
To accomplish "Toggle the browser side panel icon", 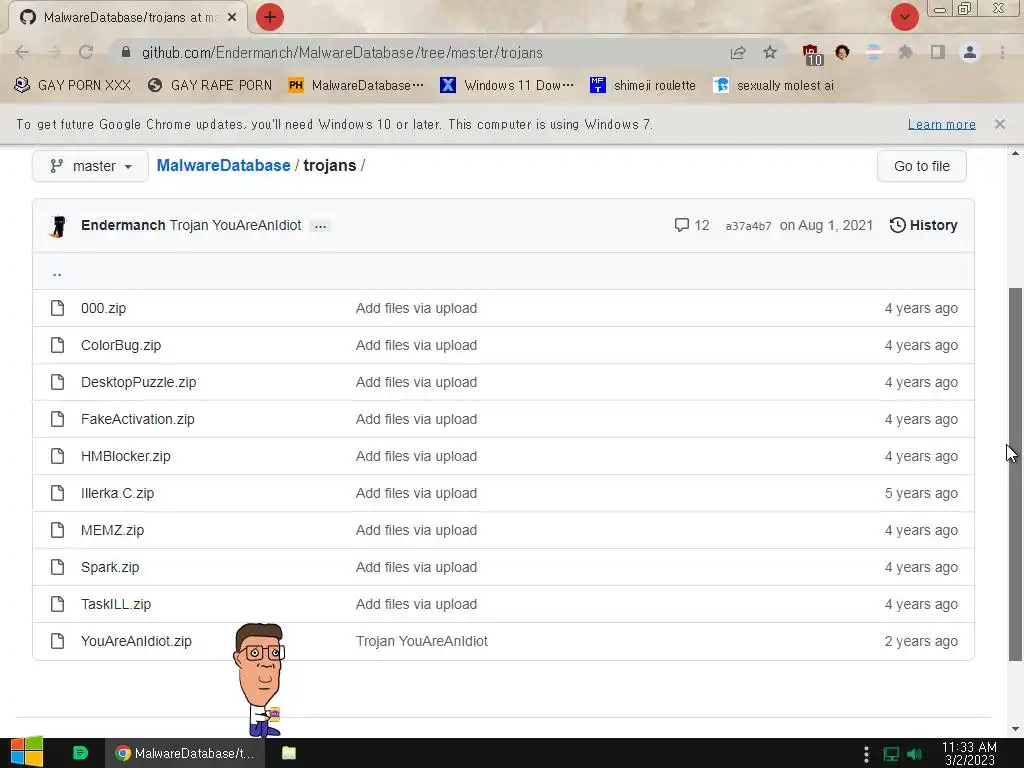I will (938, 52).
